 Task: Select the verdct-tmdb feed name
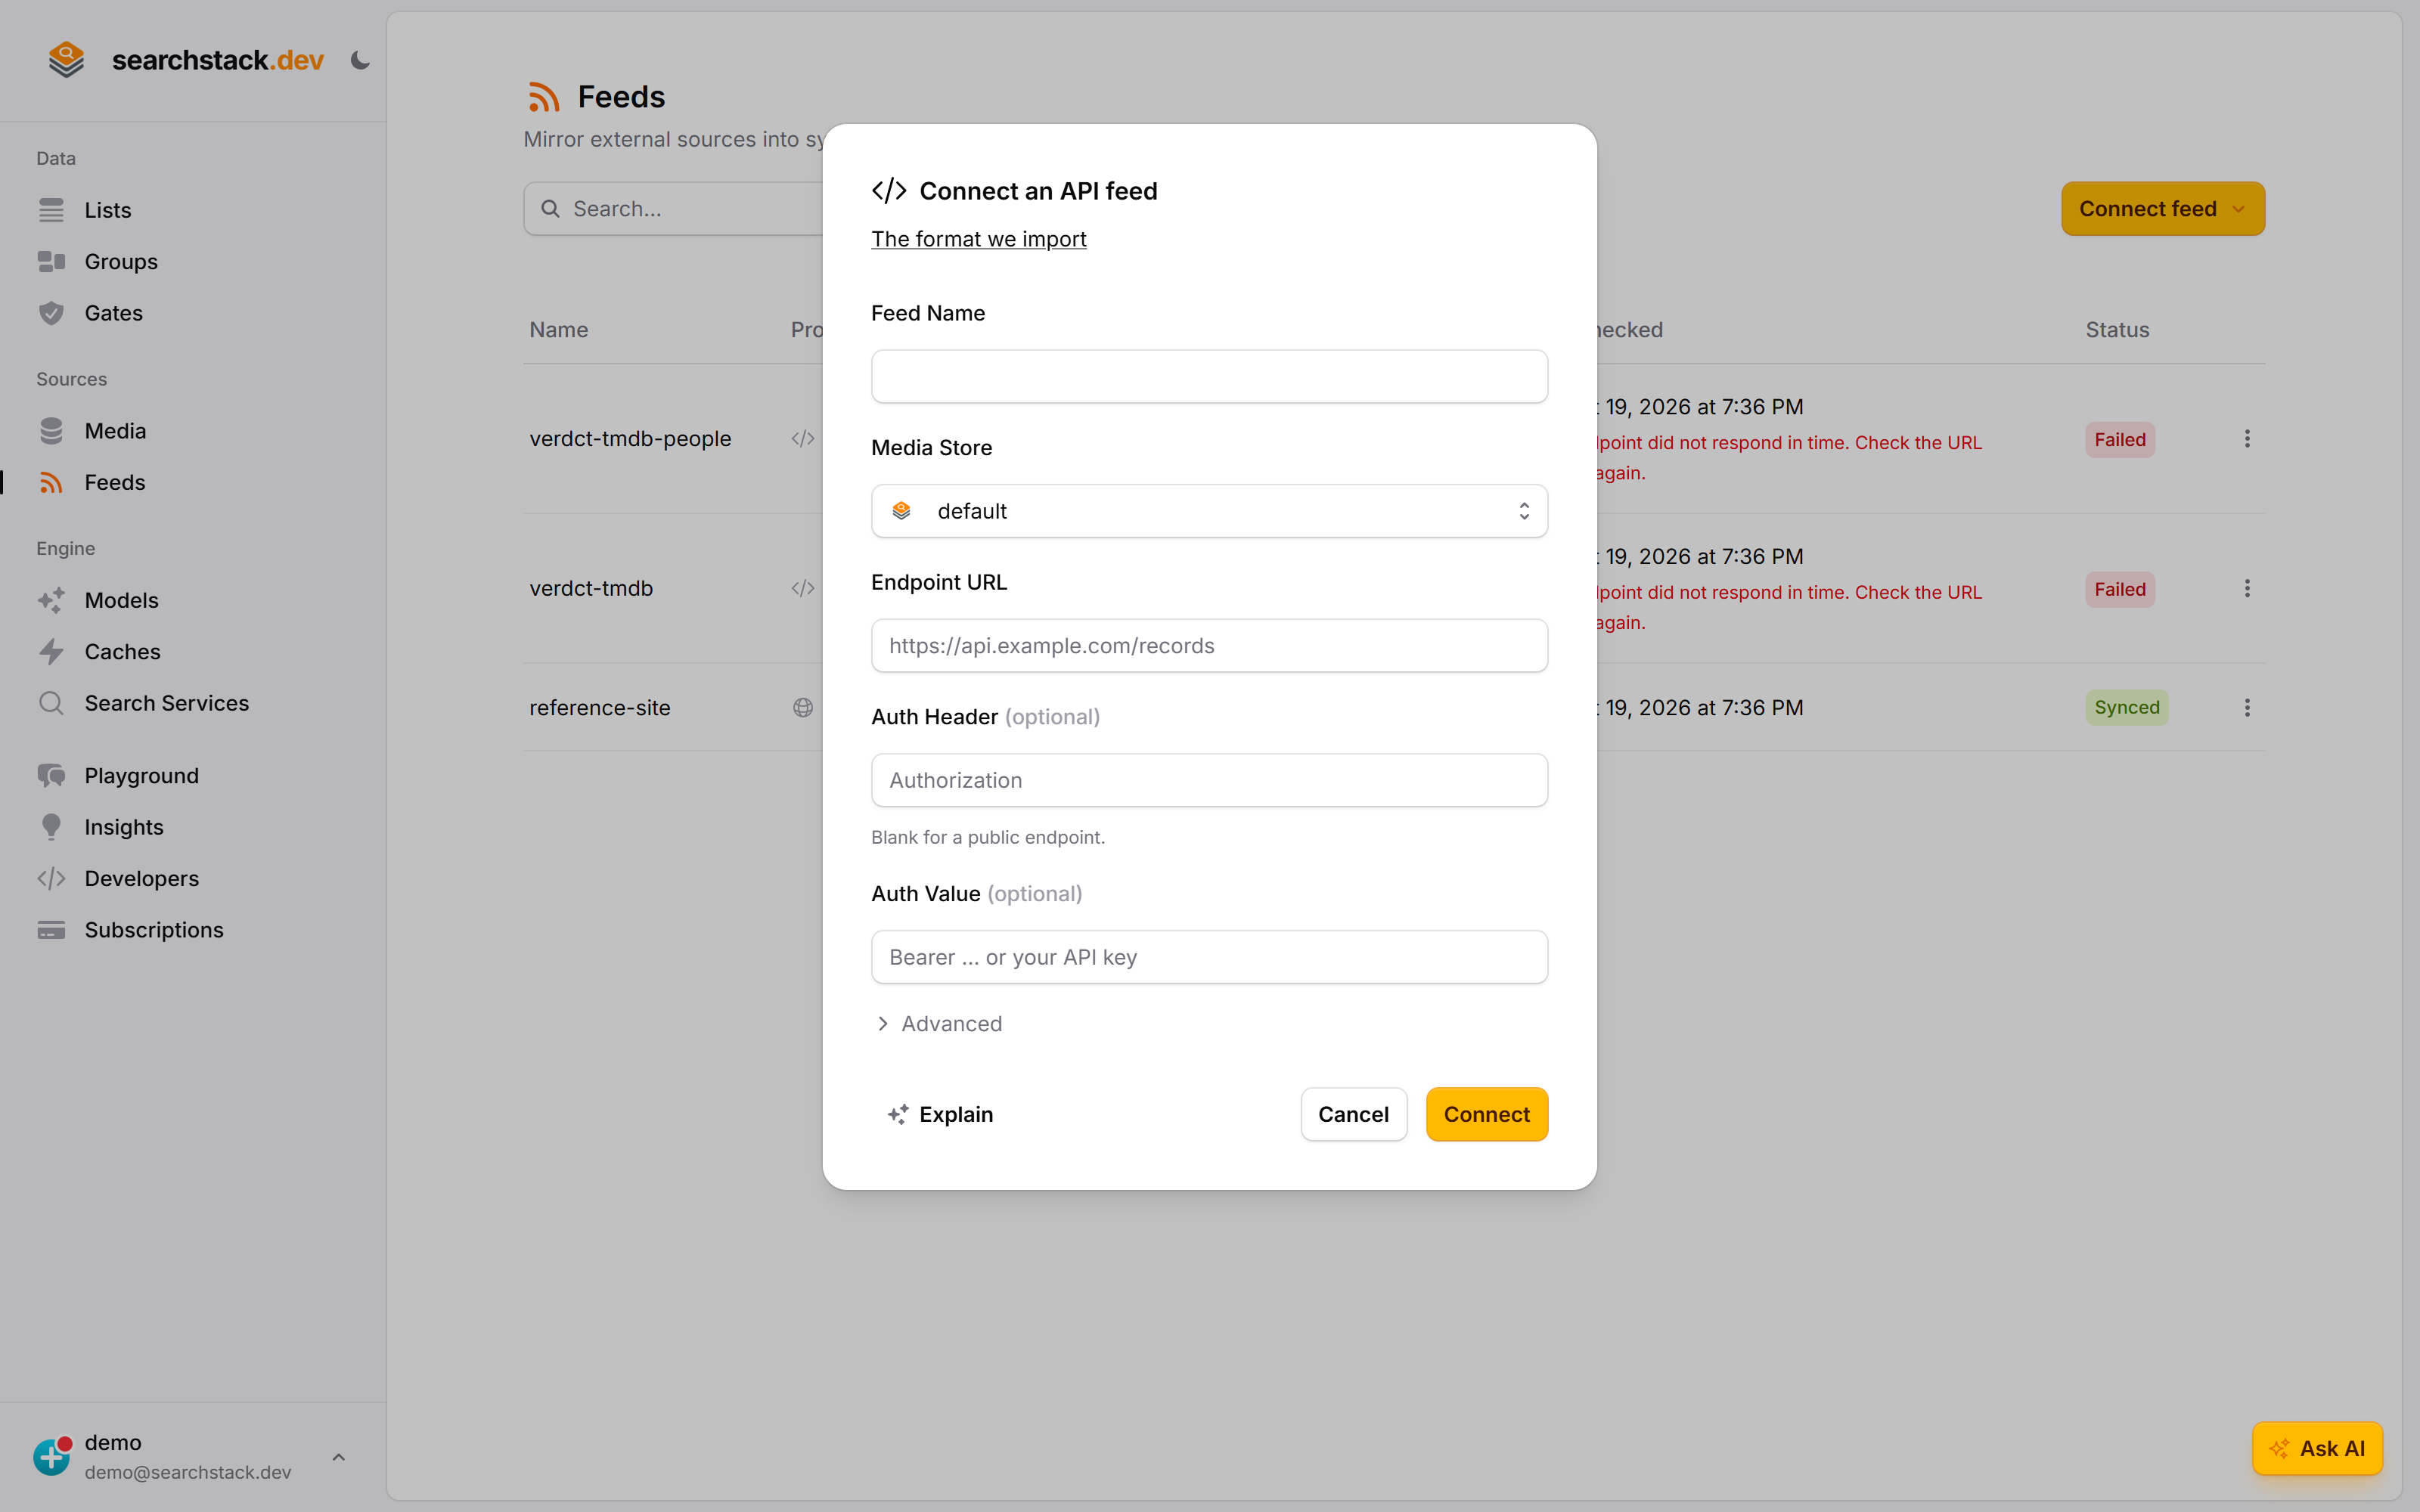click(591, 588)
